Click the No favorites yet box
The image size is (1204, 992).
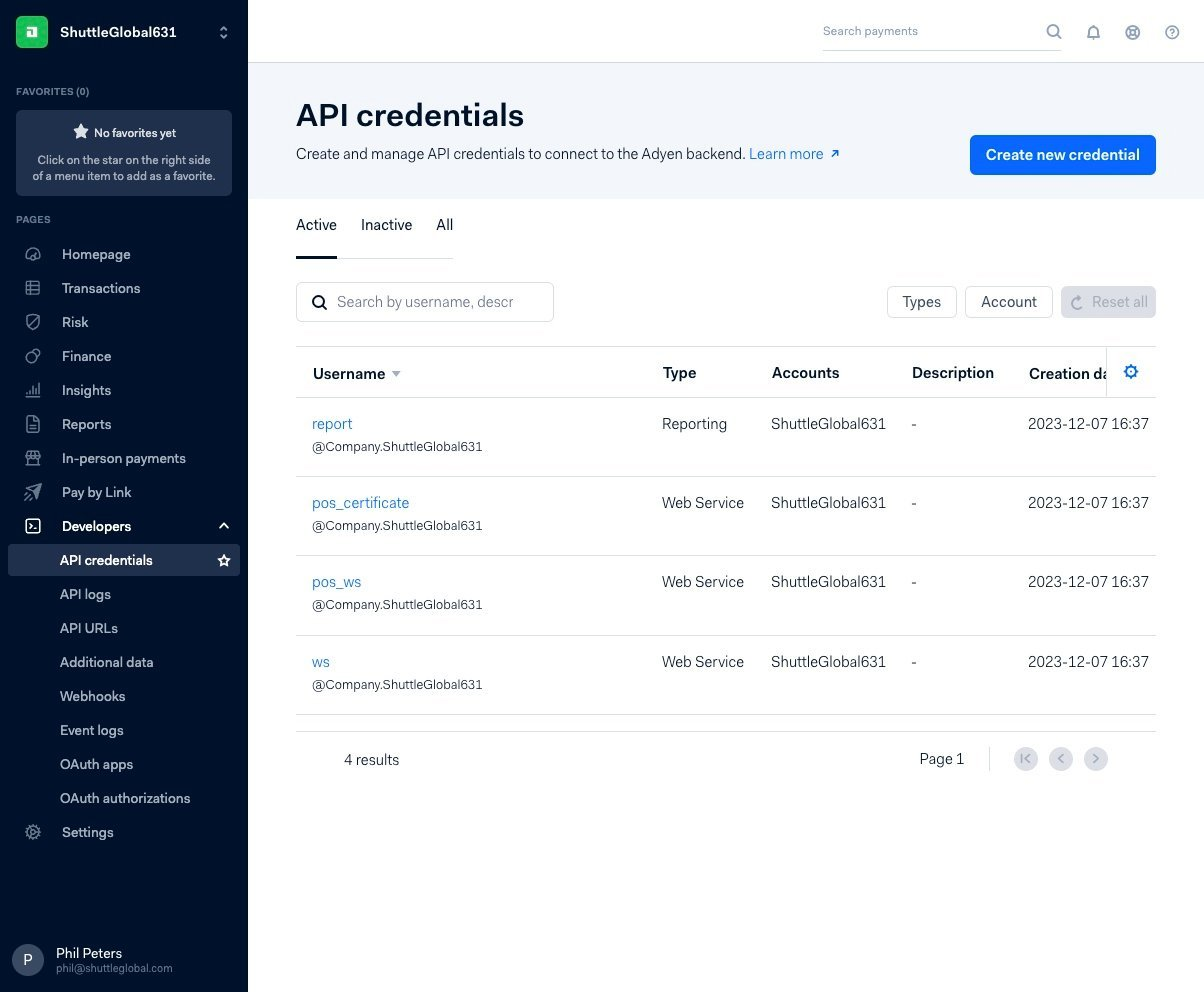124,153
